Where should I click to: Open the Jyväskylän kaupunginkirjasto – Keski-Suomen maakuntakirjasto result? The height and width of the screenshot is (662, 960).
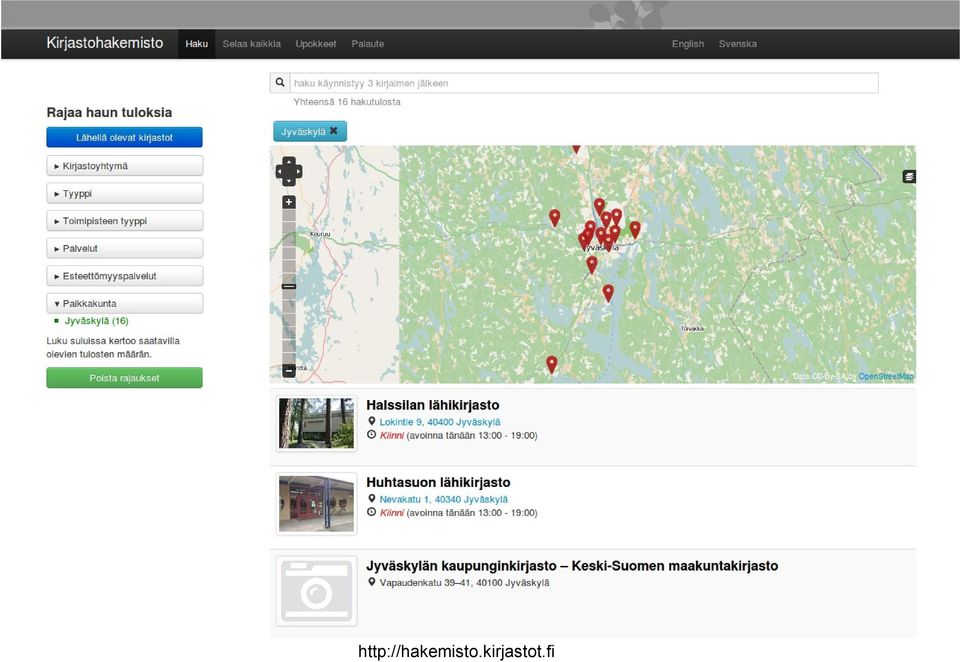pyautogui.click(x=572, y=566)
